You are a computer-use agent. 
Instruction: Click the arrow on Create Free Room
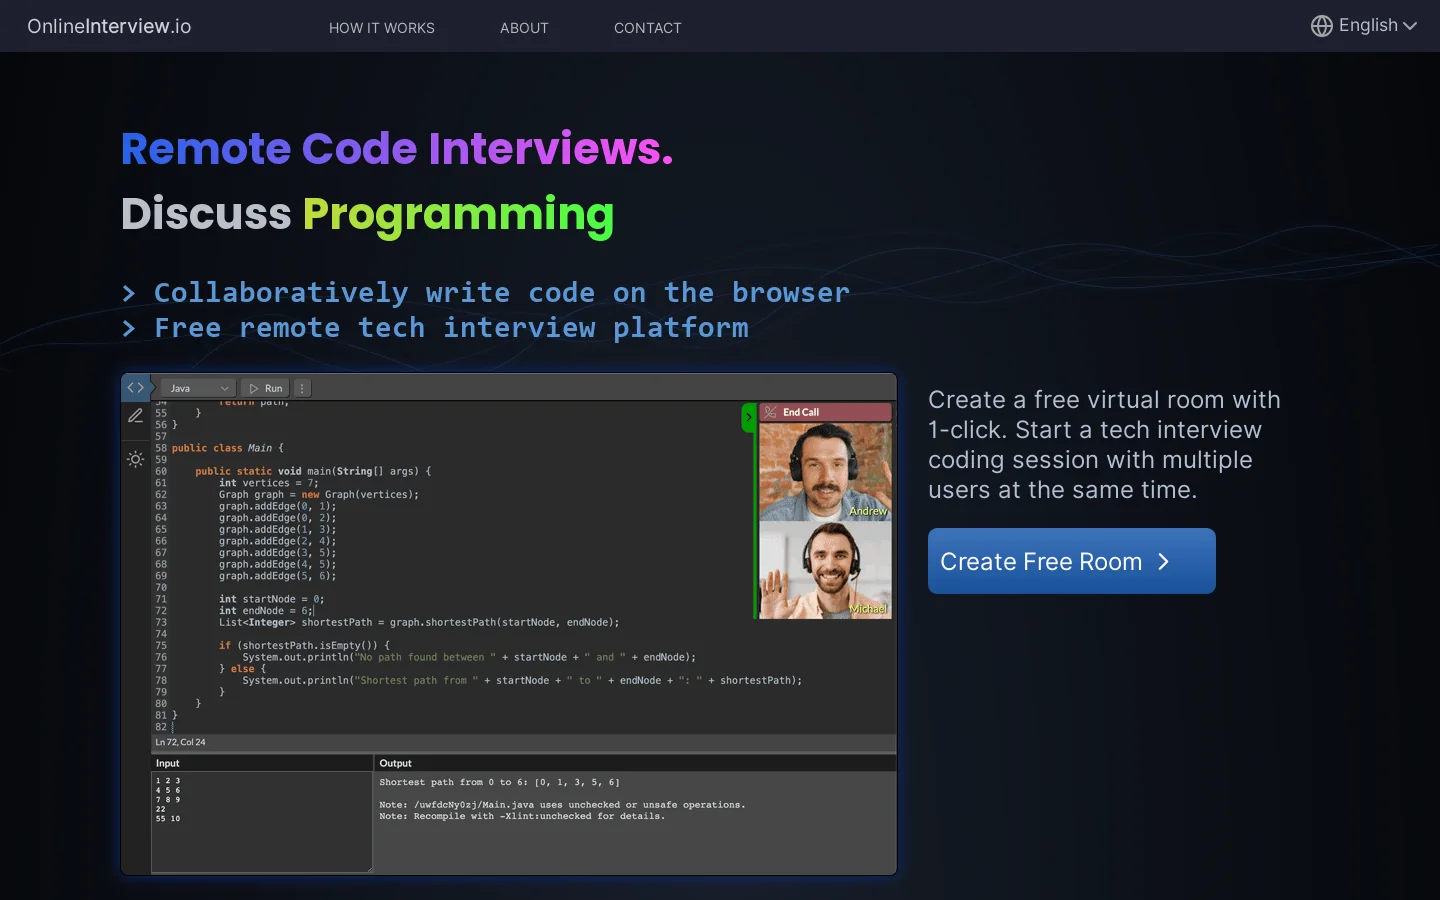point(1163,562)
